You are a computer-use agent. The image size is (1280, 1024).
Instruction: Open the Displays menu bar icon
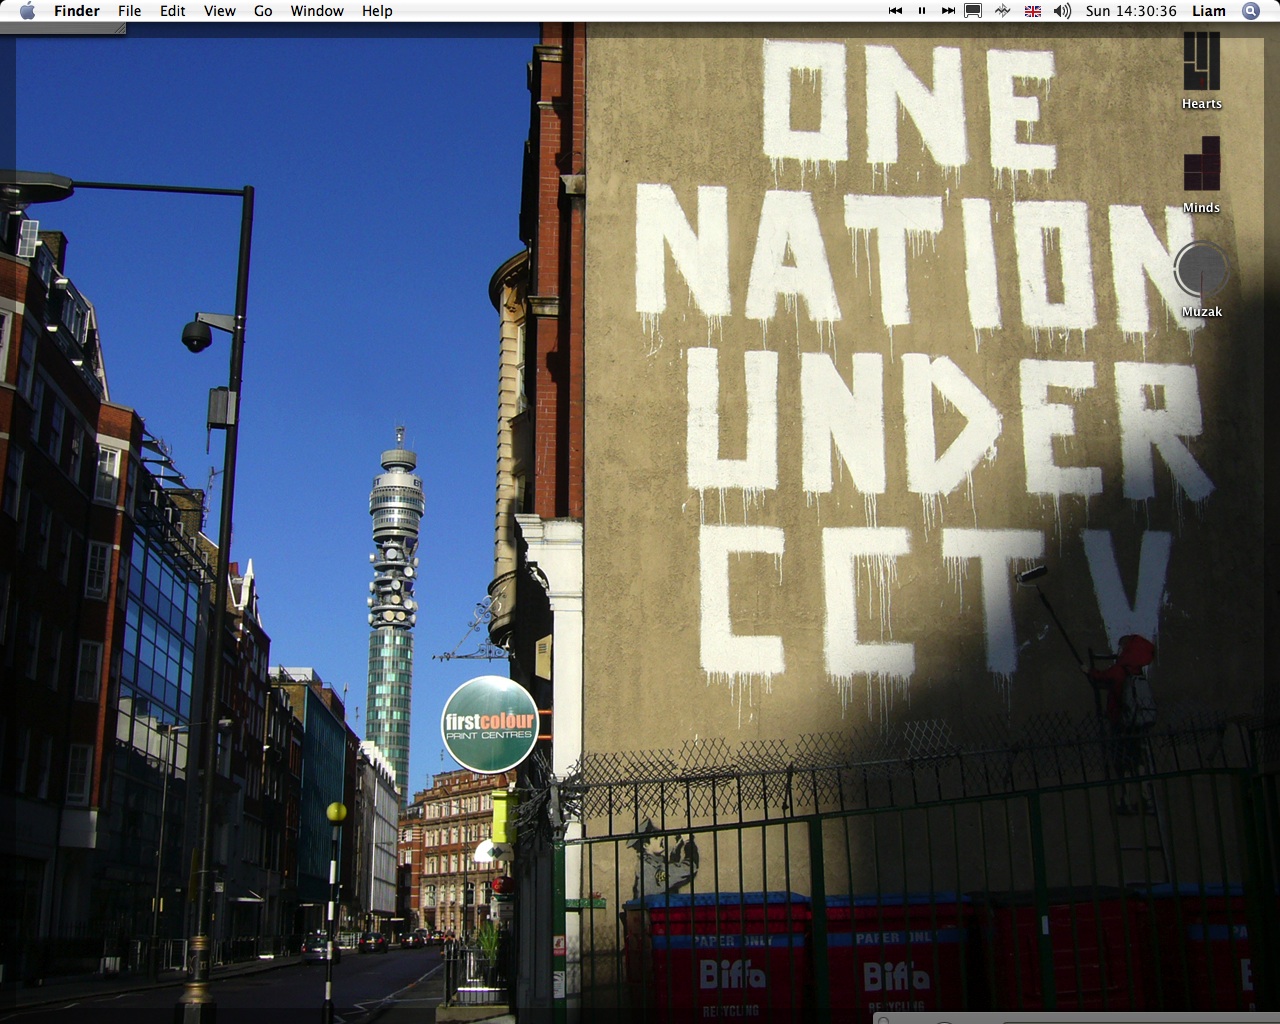click(x=973, y=11)
